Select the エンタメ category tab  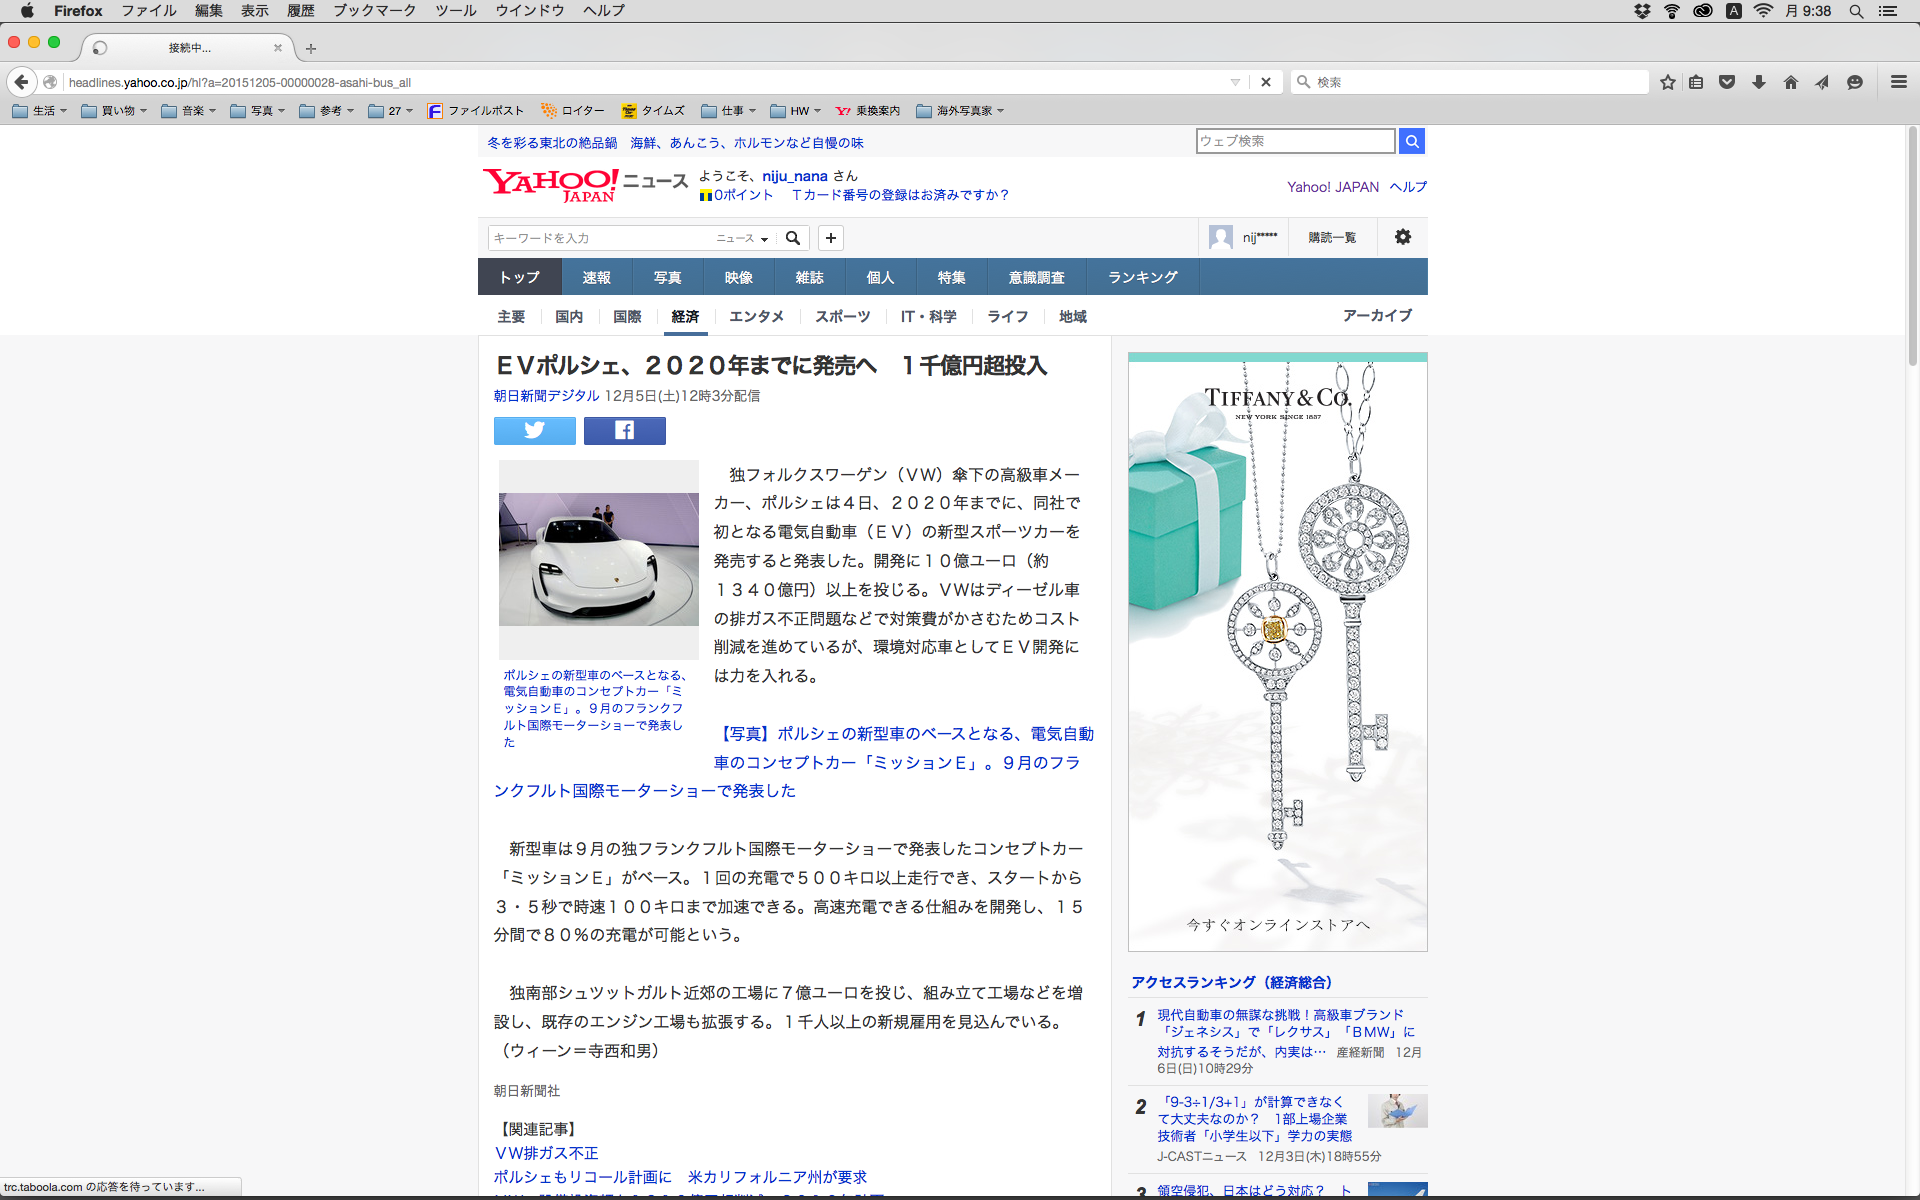[756, 316]
